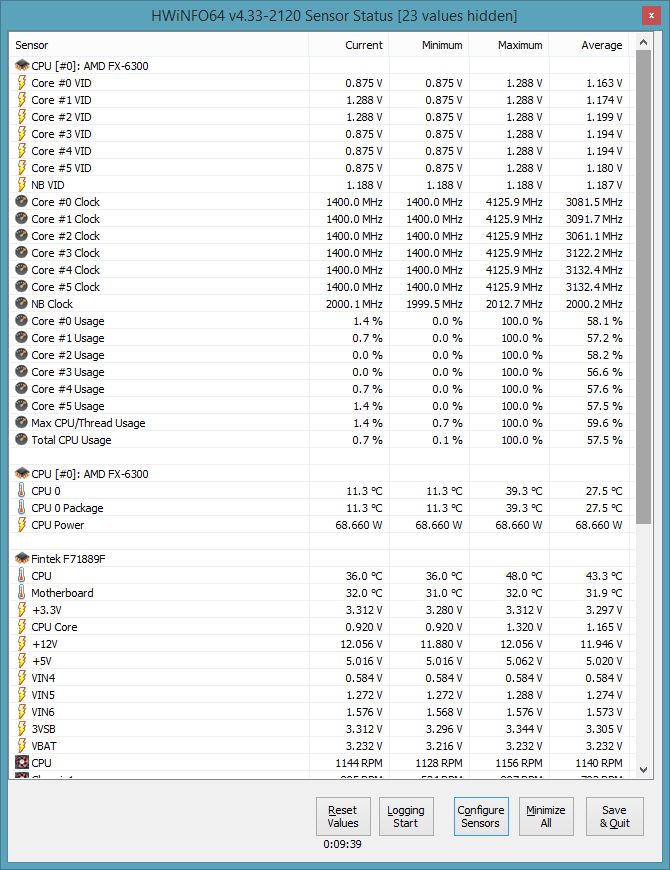
Task: Click the Current column header
Action: tap(349, 45)
